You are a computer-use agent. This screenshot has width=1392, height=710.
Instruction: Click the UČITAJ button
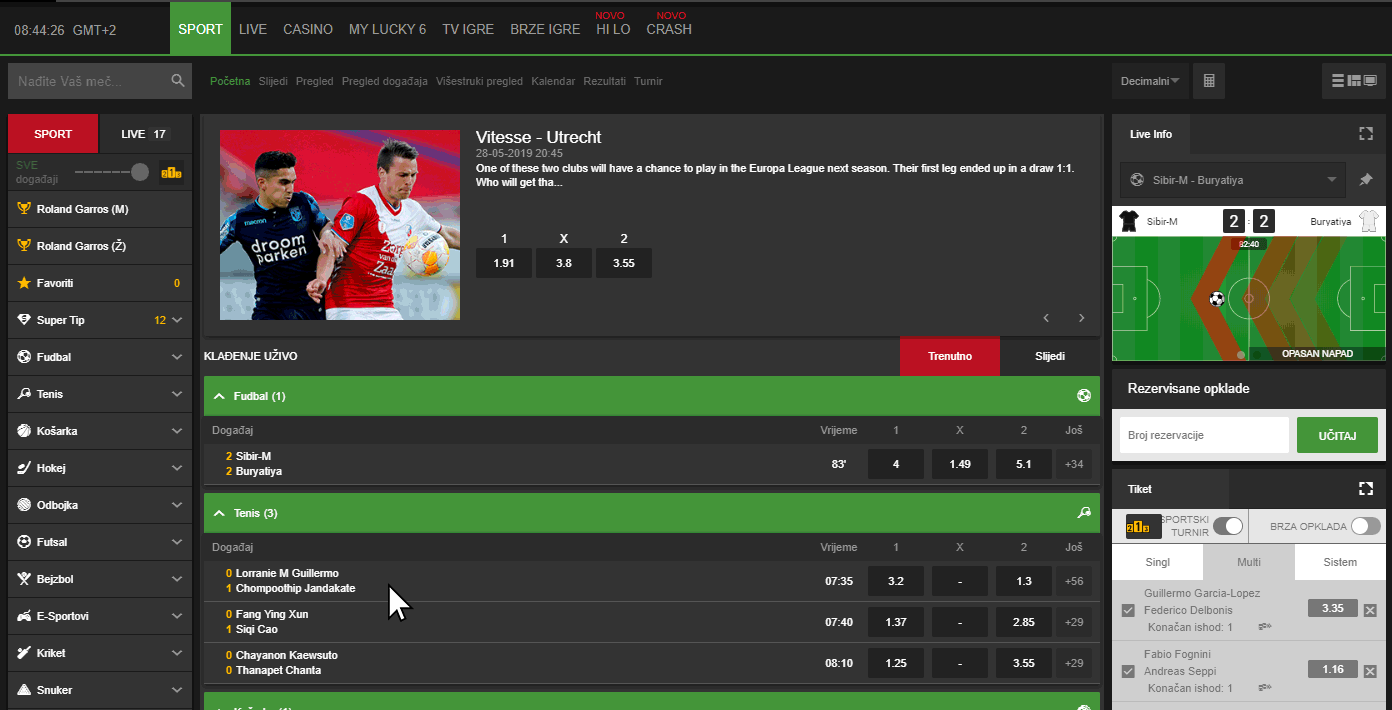pos(1337,435)
